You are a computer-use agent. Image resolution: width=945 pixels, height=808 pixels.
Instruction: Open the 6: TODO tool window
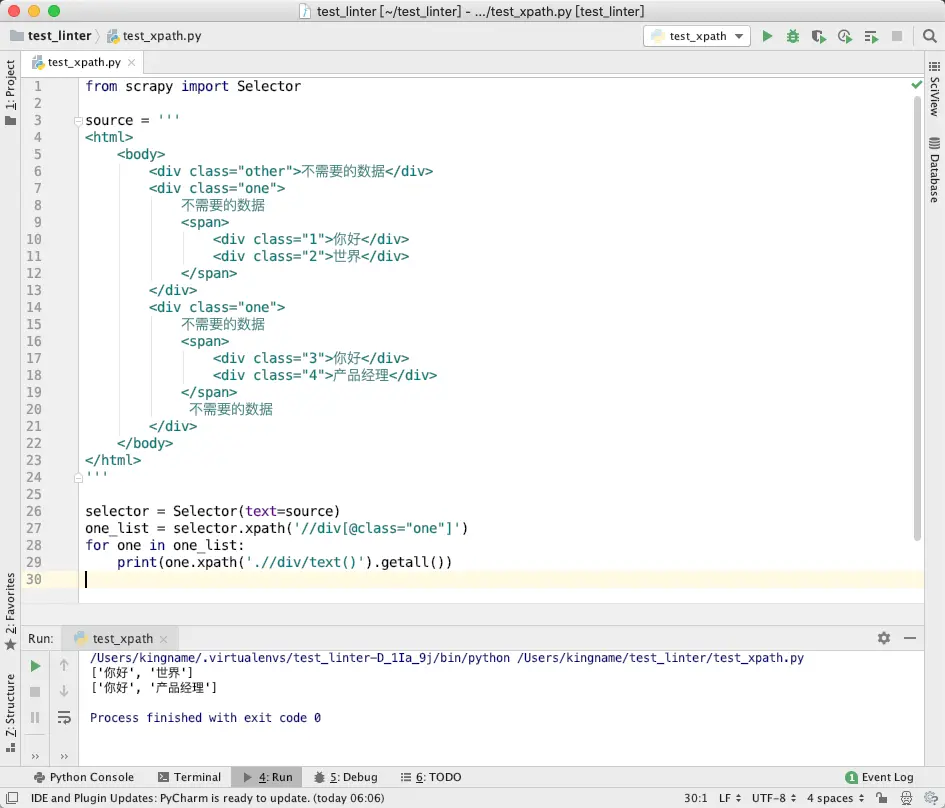click(x=432, y=777)
